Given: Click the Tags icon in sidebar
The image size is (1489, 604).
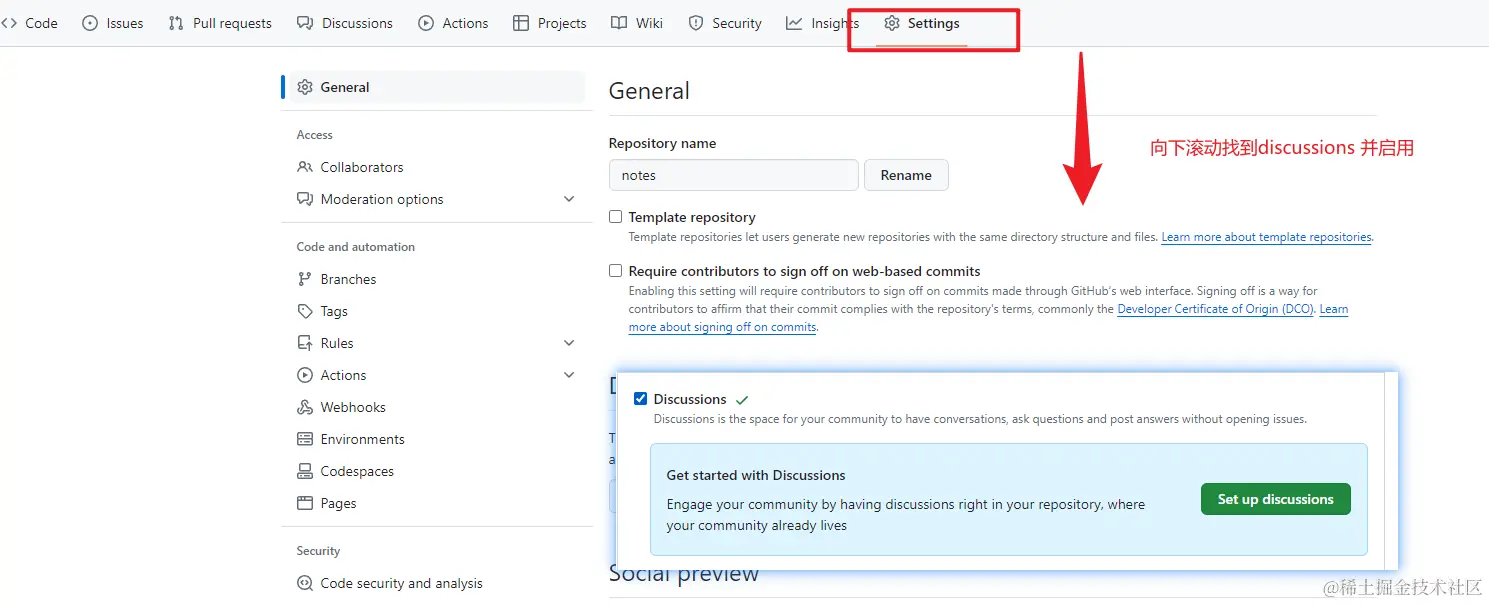Looking at the screenshot, I should [305, 311].
